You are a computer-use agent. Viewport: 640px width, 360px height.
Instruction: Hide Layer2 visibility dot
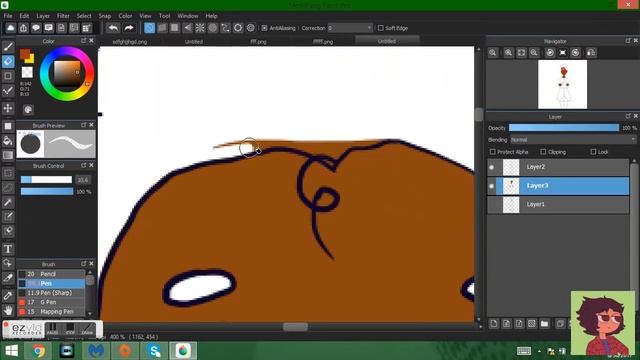coord(491,167)
